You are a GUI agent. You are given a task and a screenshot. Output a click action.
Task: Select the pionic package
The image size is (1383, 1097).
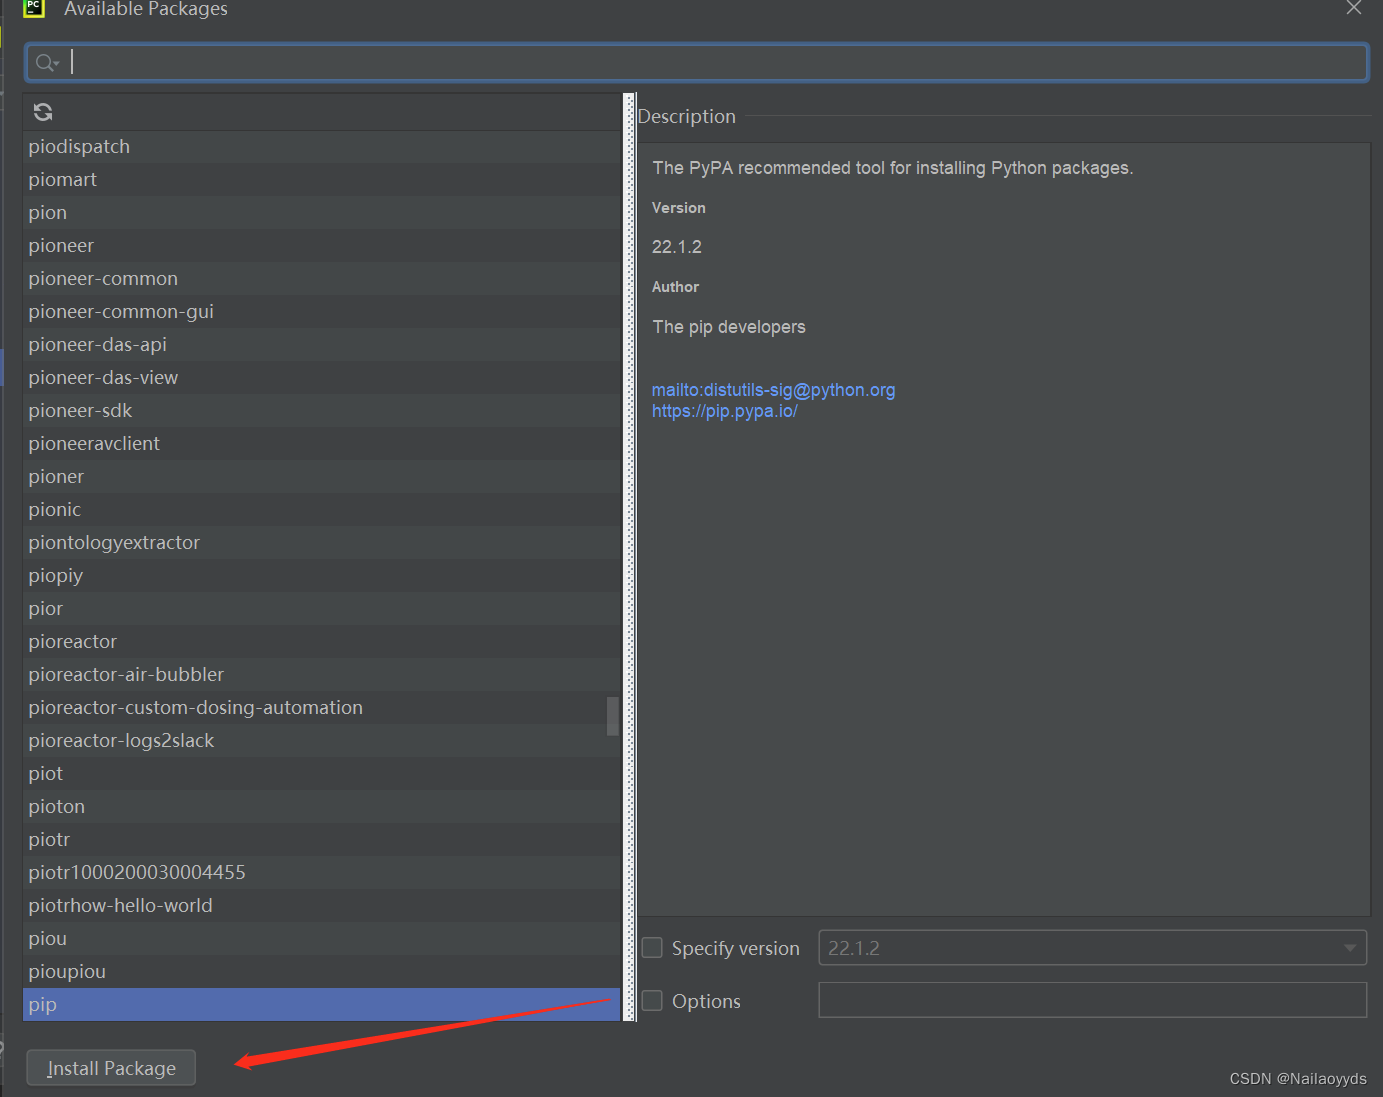point(321,510)
